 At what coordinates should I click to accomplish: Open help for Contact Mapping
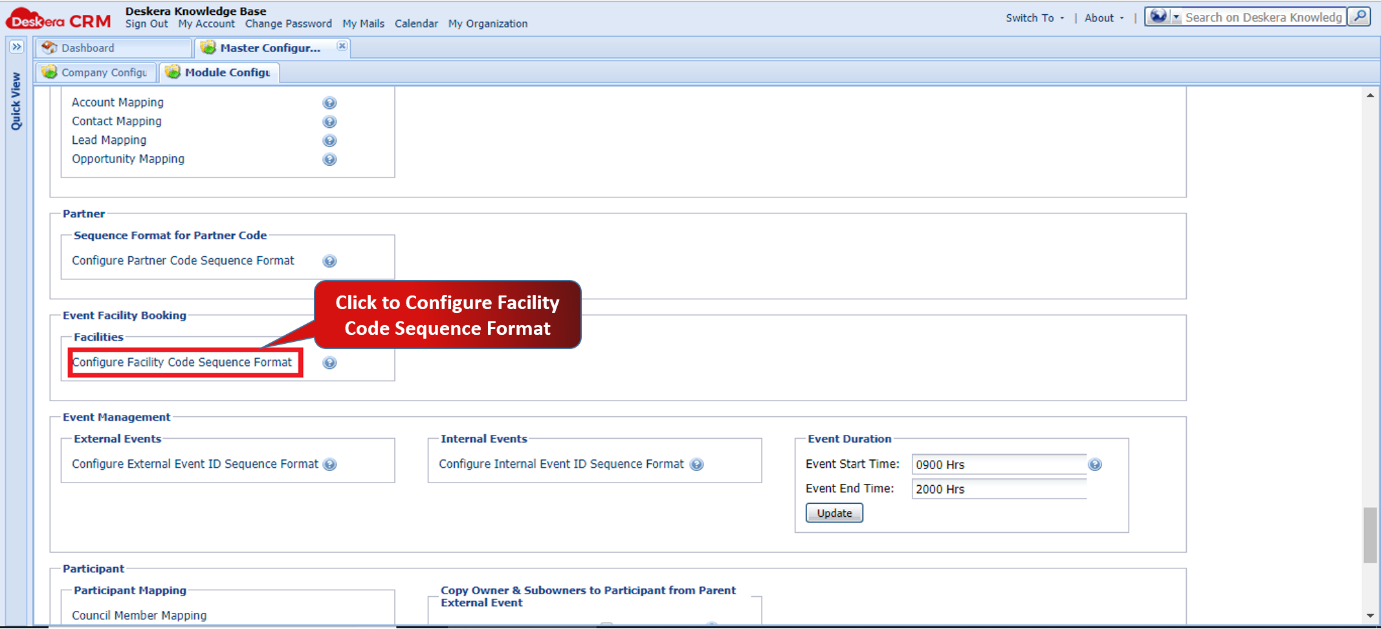point(330,121)
